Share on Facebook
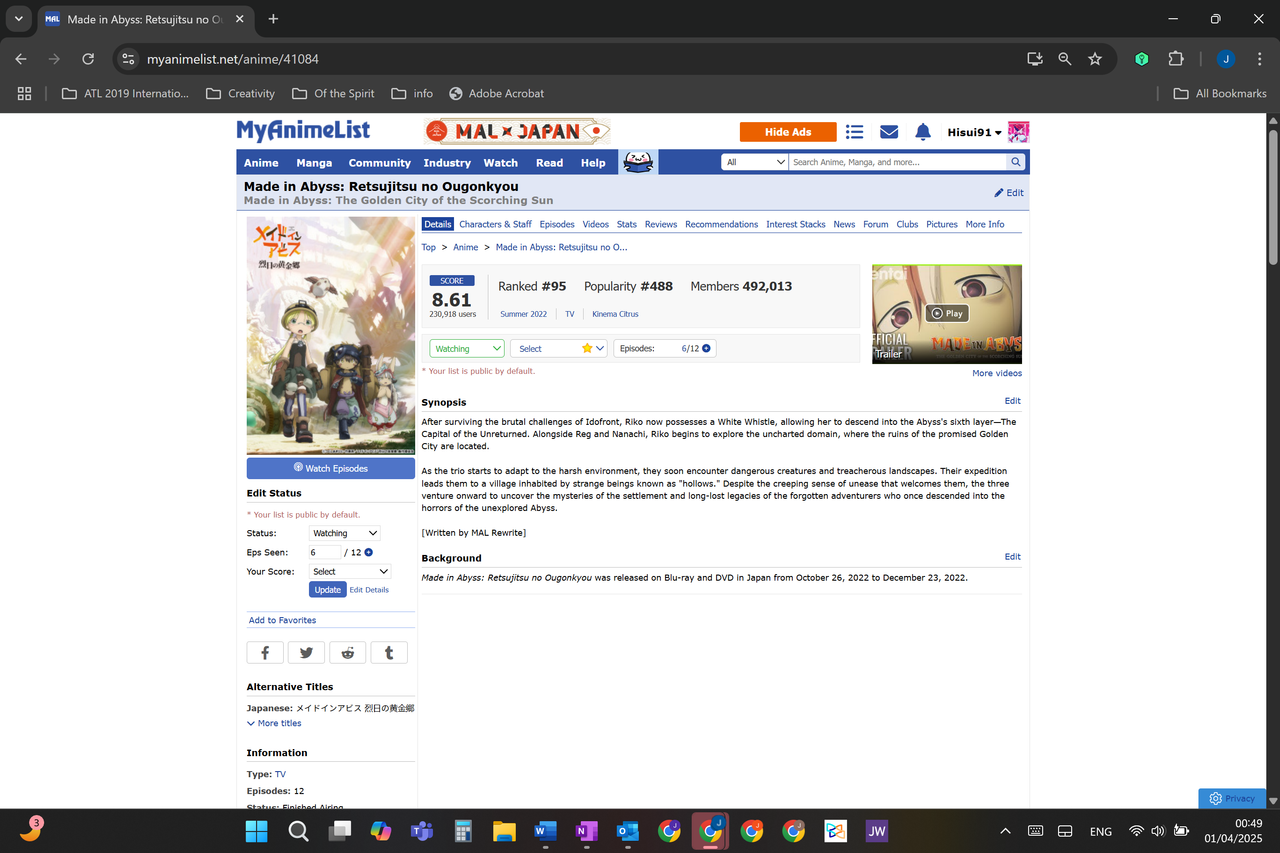Viewport: 1280px width, 853px height. pos(265,652)
